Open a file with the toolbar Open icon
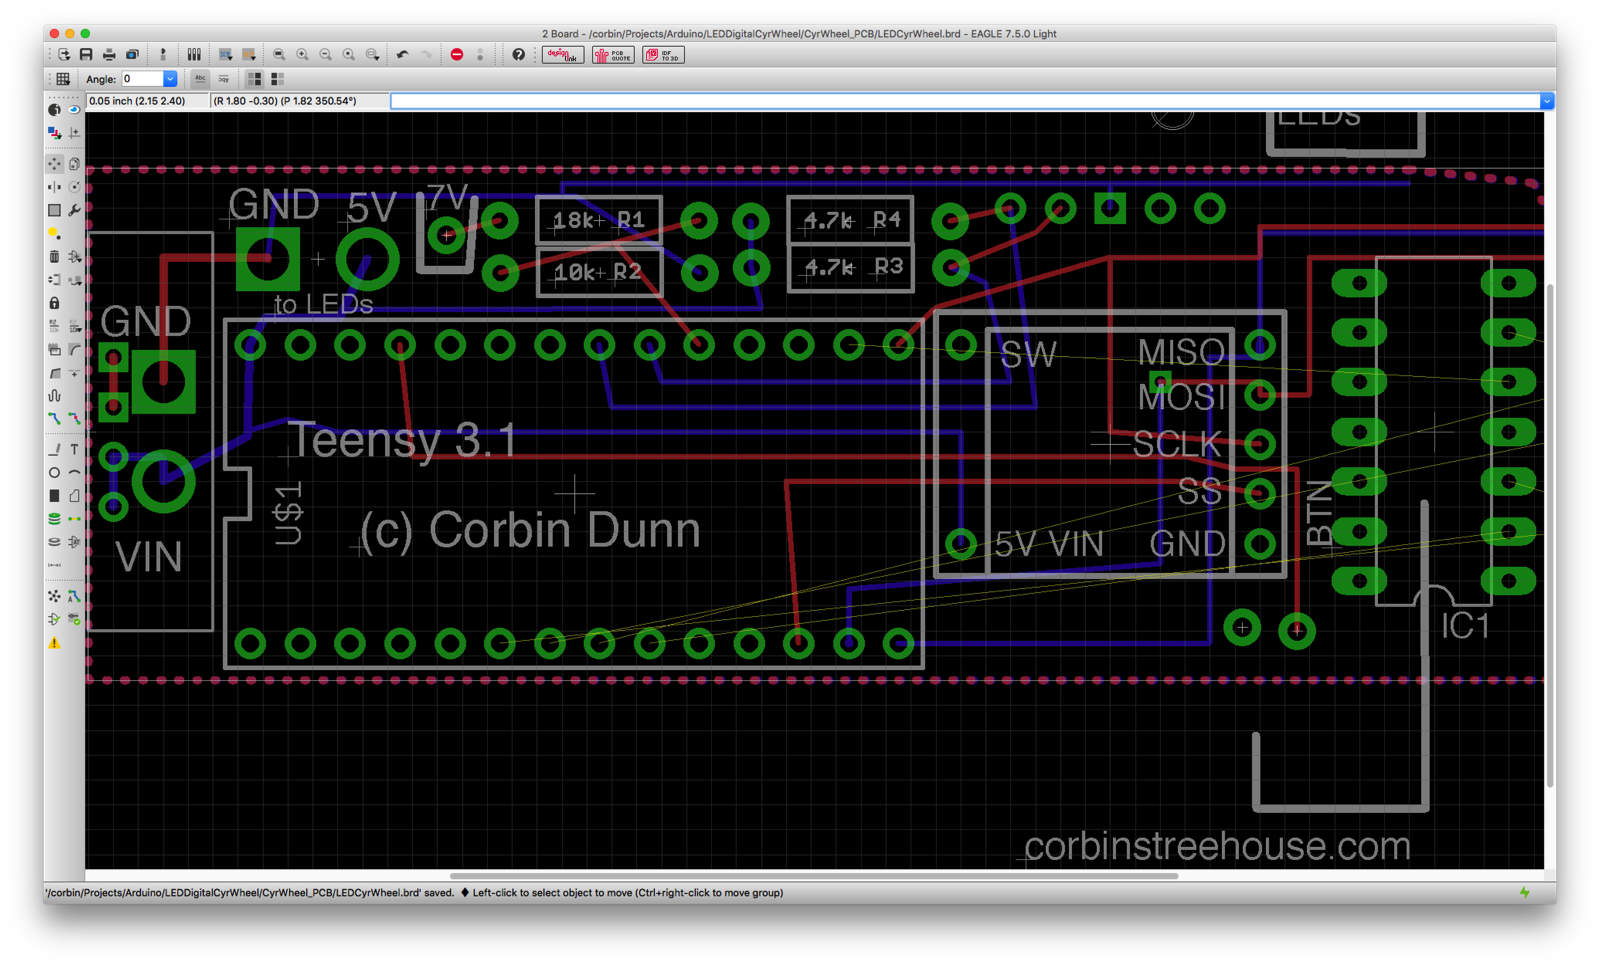1600x966 pixels. [x=64, y=55]
